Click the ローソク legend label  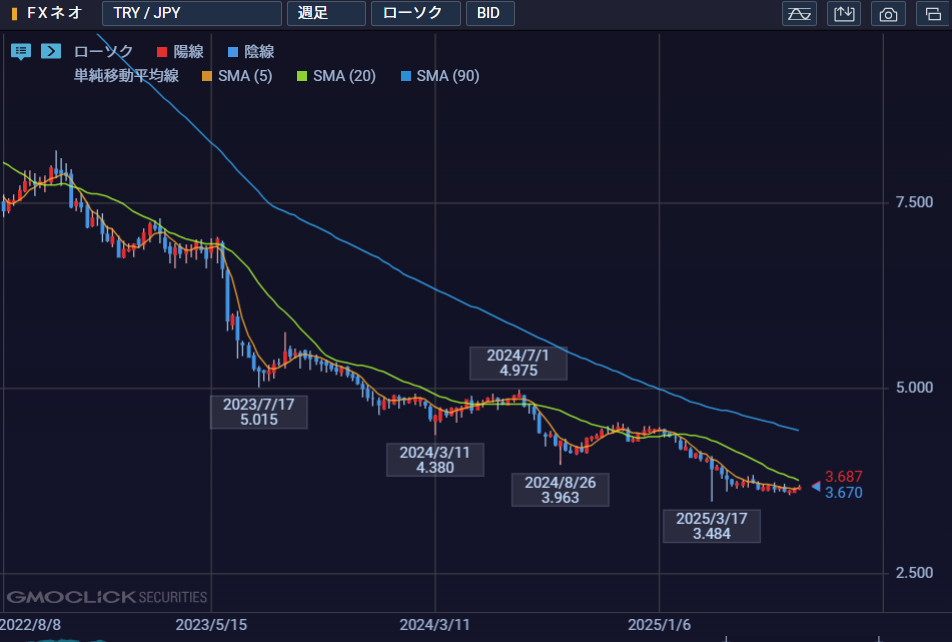(103, 52)
